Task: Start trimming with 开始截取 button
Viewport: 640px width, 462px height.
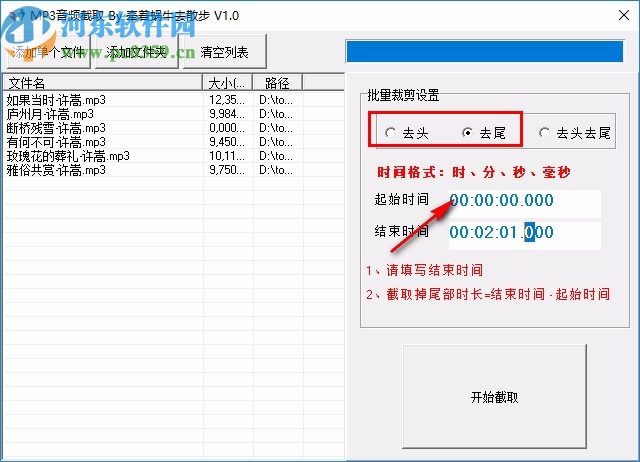Action: [x=494, y=397]
